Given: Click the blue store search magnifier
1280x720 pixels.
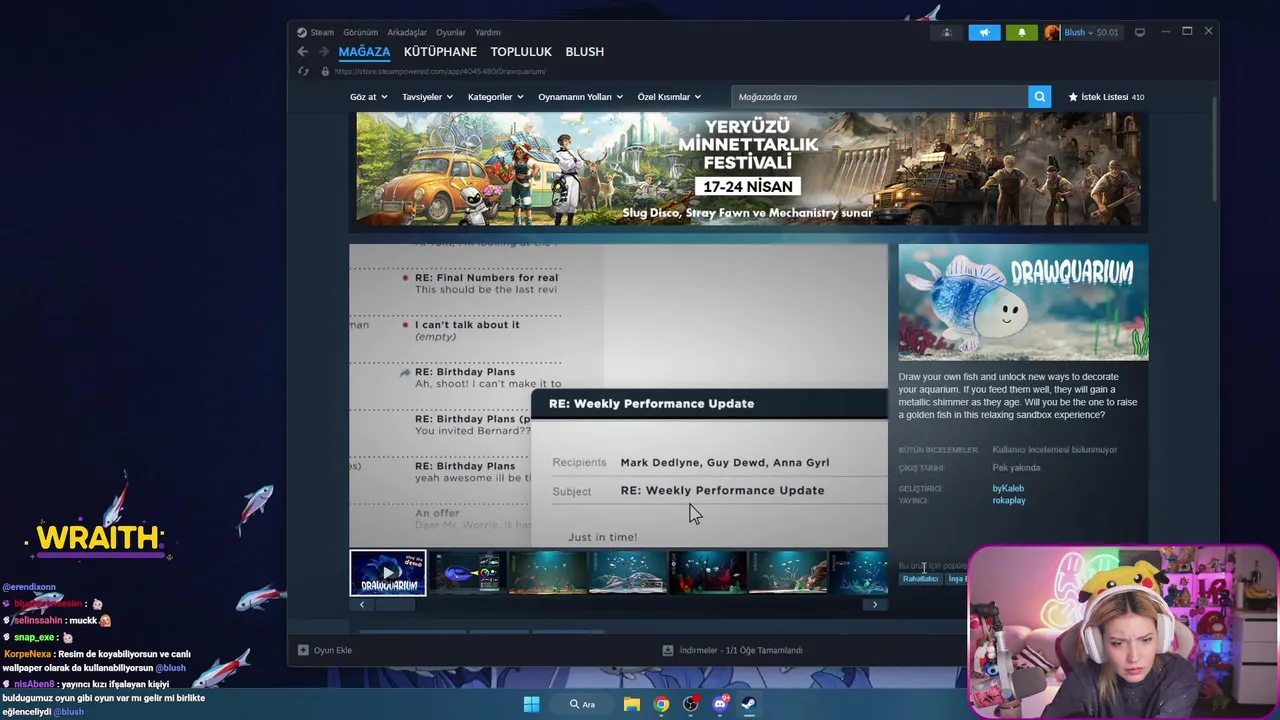Looking at the screenshot, I should point(1040,97).
